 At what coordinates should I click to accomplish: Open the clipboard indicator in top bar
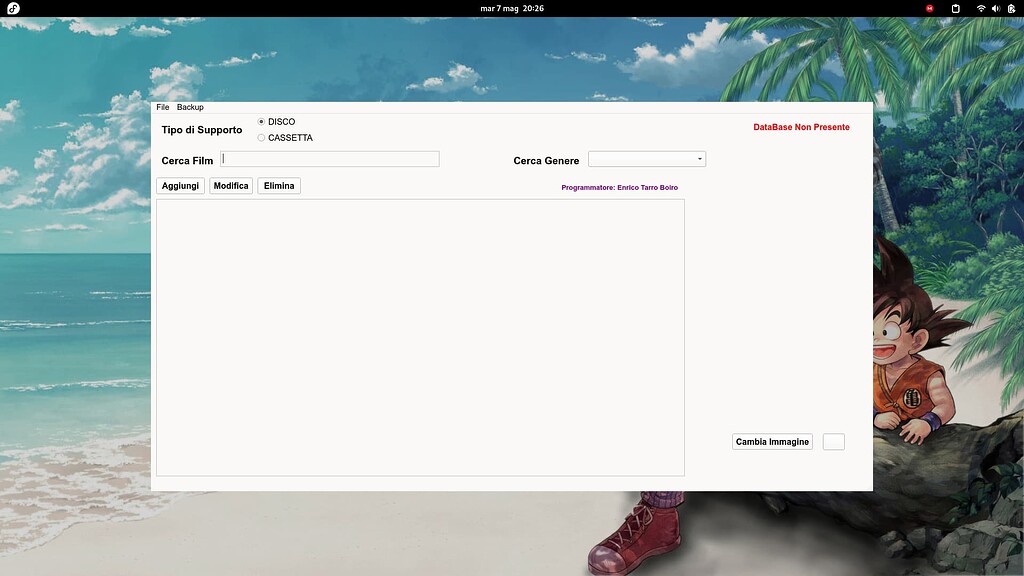tap(955, 8)
